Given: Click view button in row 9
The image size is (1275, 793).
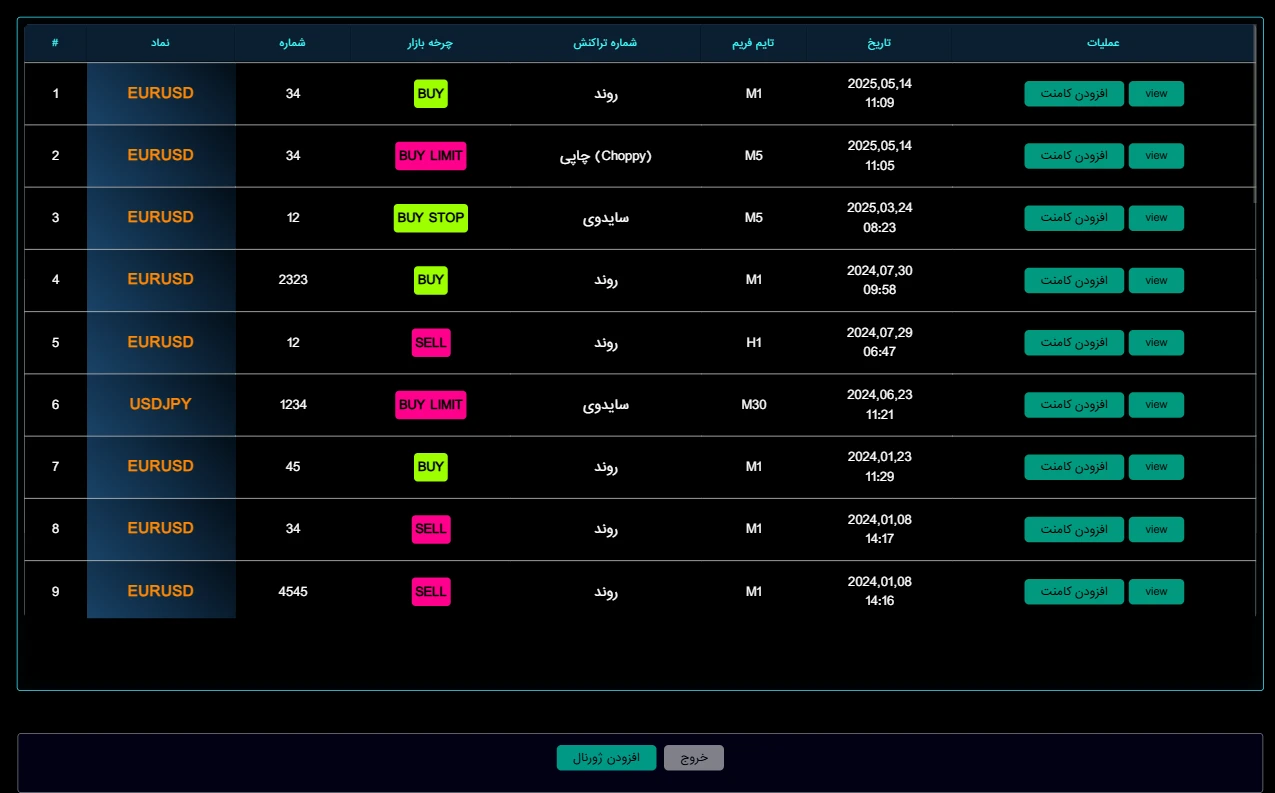Looking at the screenshot, I should pos(1156,592).
